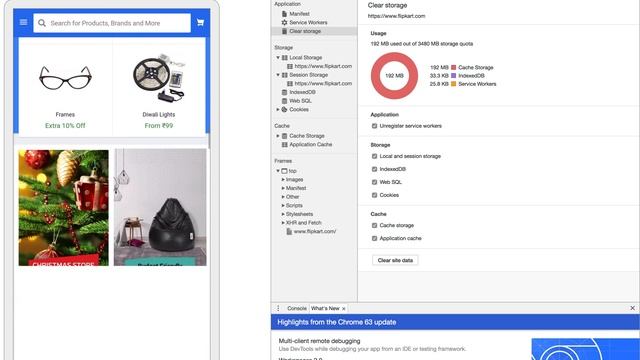
Task: Click Highlights from the Chrome 63 update
Action: click(337, 322)
